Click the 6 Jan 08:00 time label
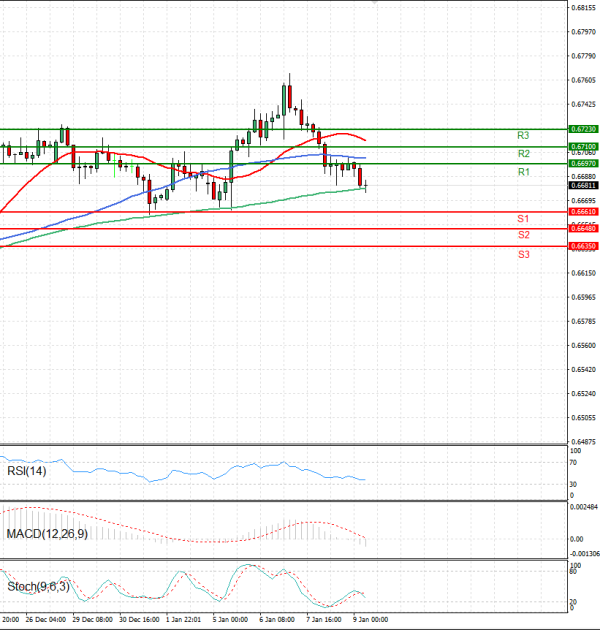The height and width of the screenshot is (630, 600). (277, 619)
